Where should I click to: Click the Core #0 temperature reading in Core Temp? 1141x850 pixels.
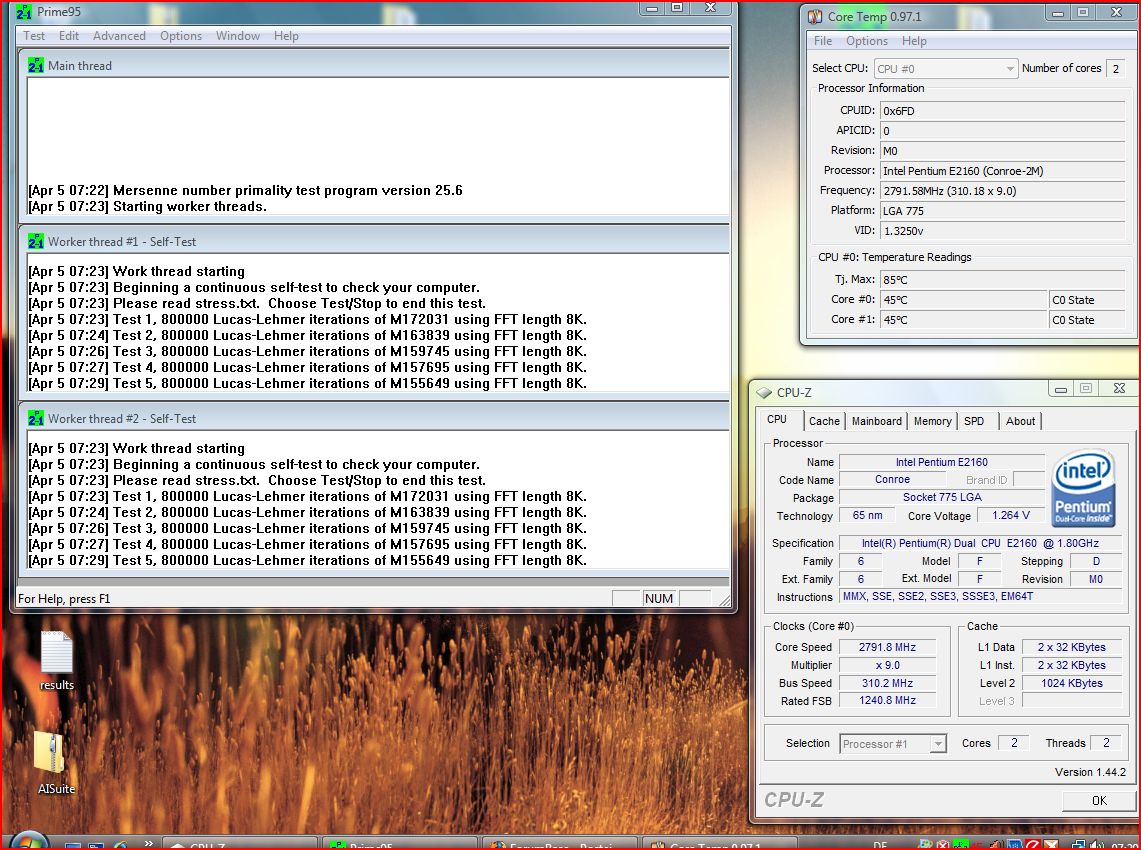tap(963, 300)
